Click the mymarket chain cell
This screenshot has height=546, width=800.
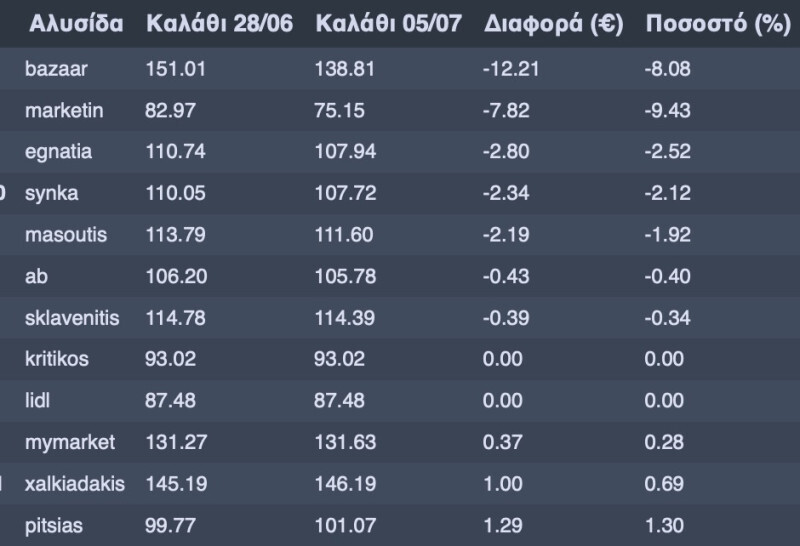[x=70, y=442]
